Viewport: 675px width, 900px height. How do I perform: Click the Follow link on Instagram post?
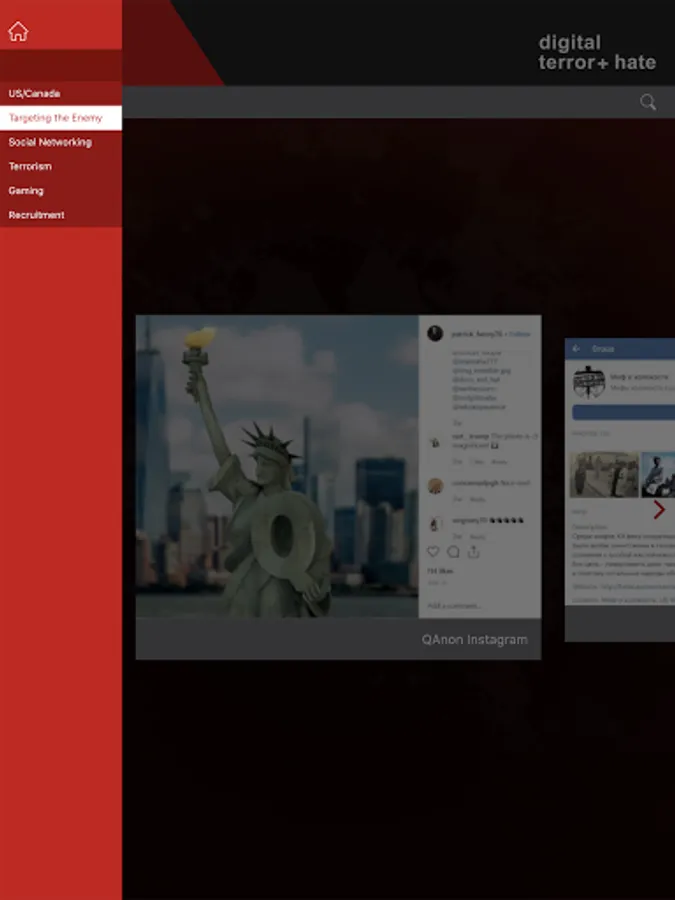point(519,333)
